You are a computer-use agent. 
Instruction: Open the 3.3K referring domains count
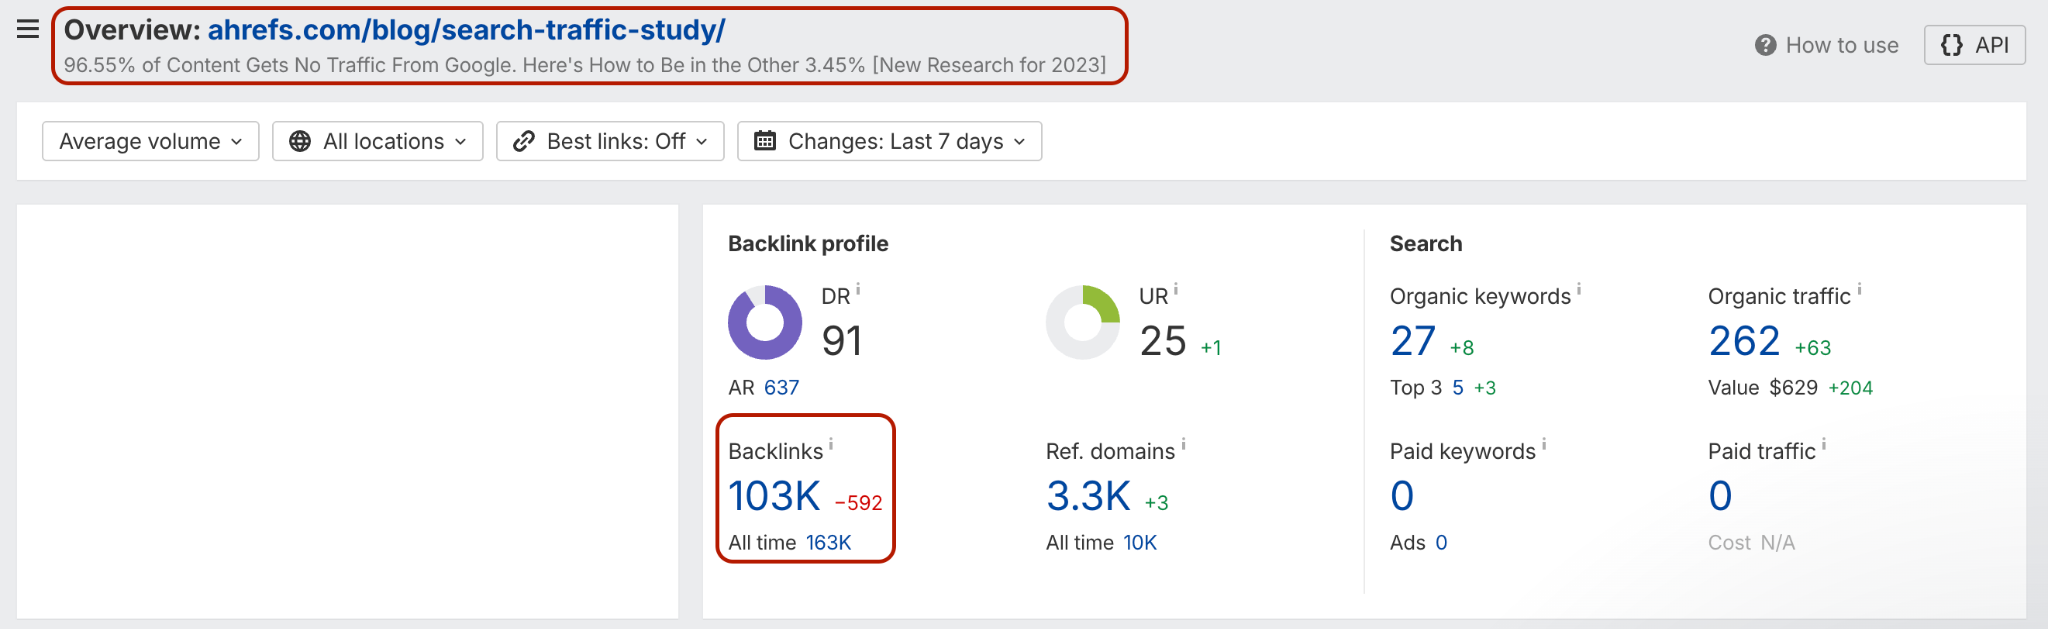[x=1088, y=496]
